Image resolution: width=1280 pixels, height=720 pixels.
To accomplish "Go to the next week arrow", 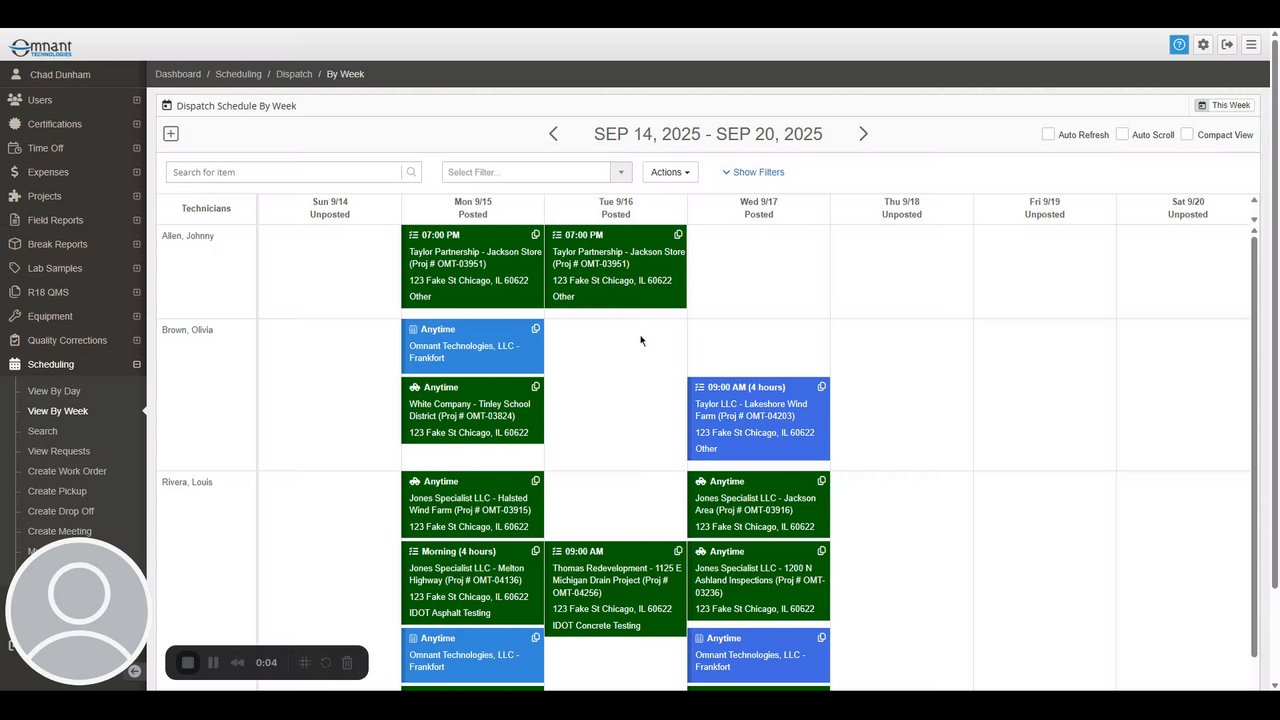I will click(863, 134).
